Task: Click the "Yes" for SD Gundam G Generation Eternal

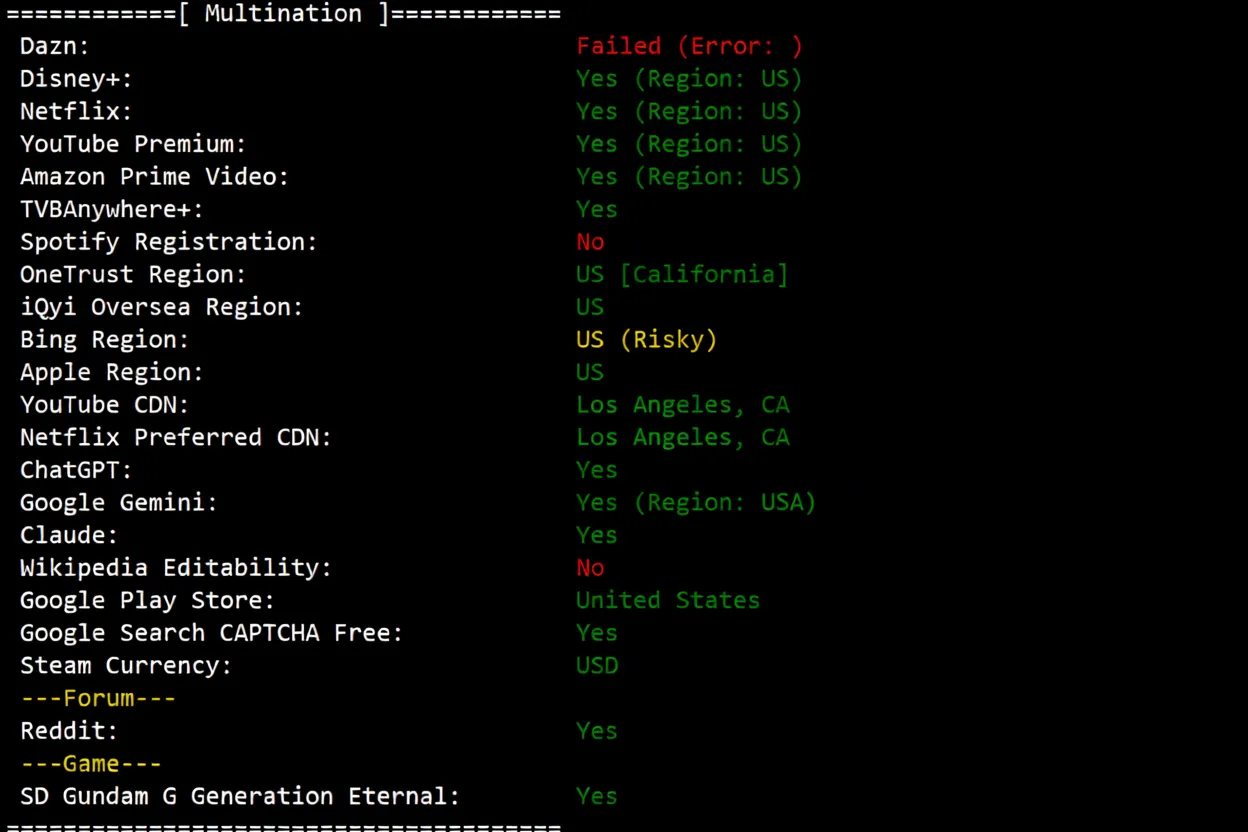Action: coord(597,796)
